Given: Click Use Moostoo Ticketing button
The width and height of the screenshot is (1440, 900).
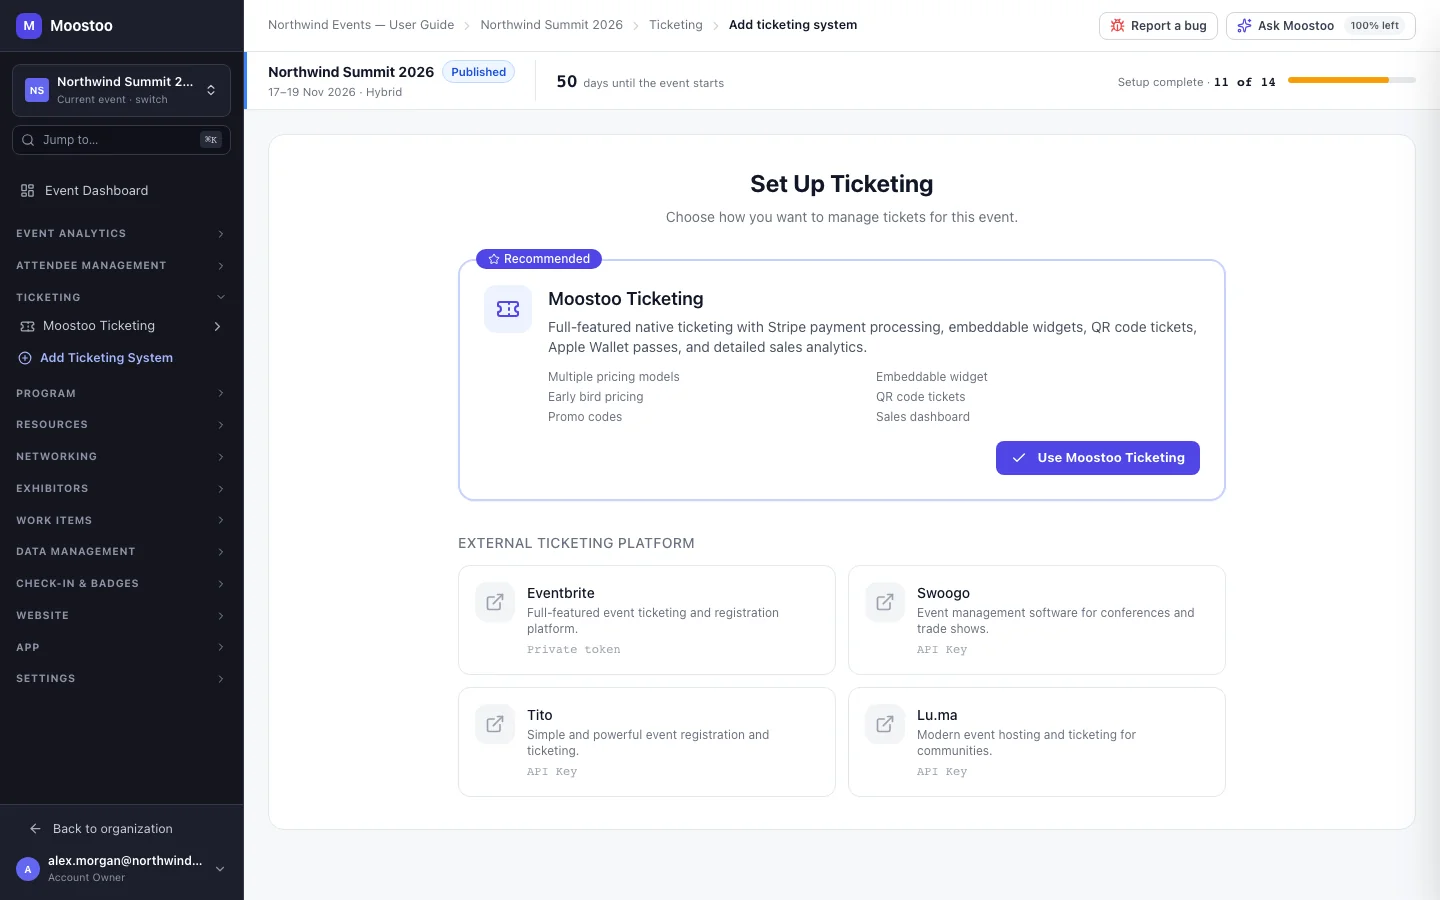Looking at the screenshot, I should (1098, 458).
